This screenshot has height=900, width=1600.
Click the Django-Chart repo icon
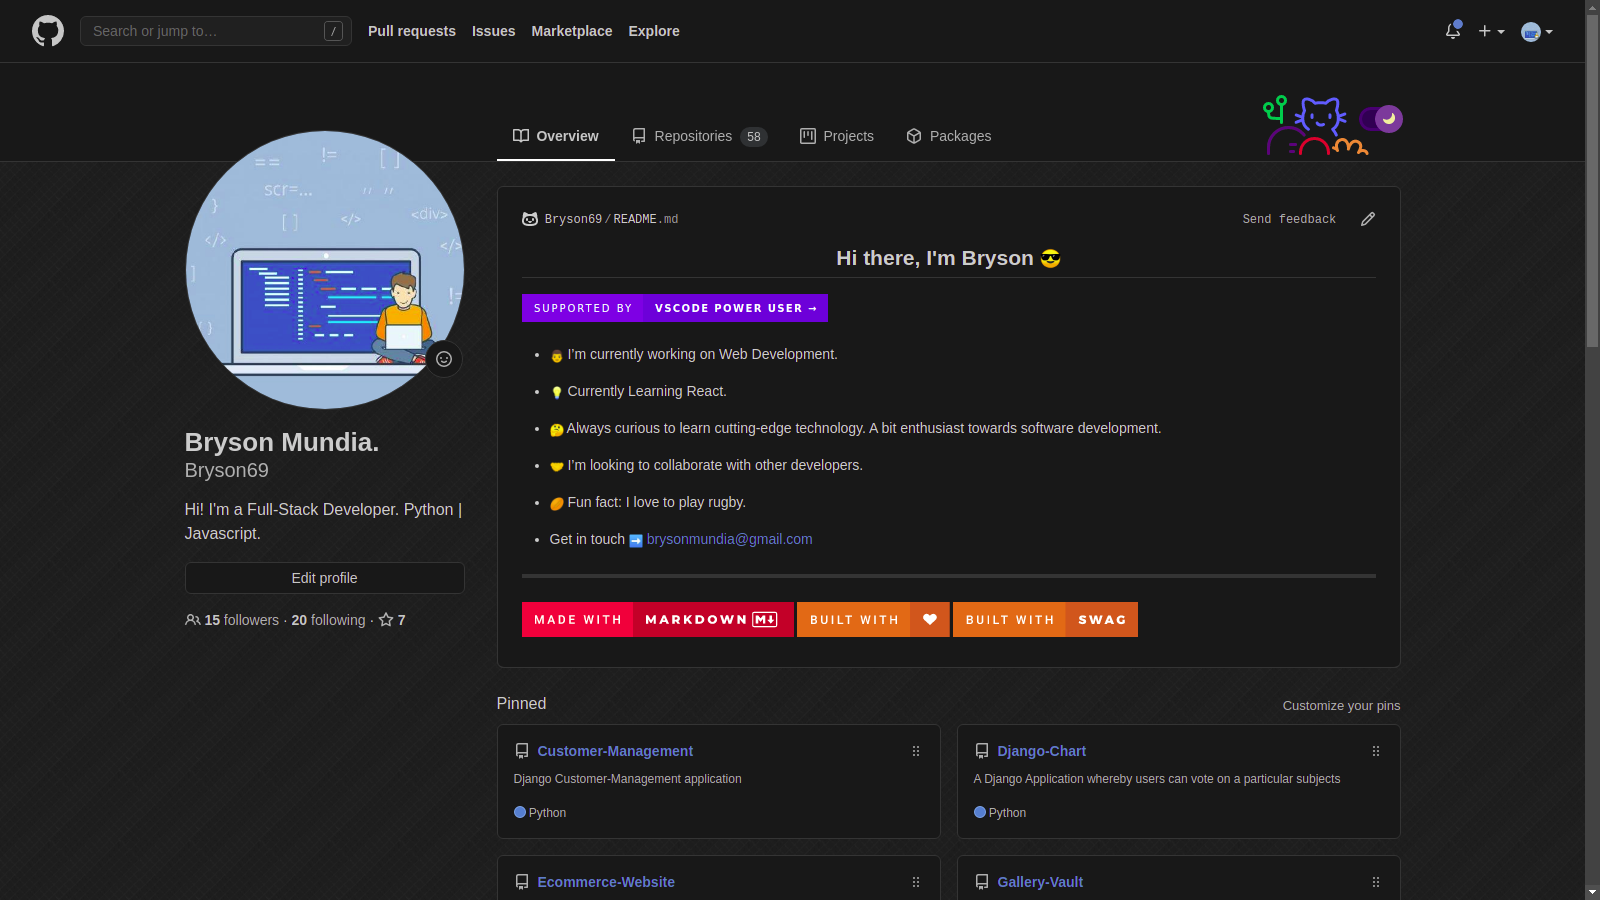tap(982, 751)
